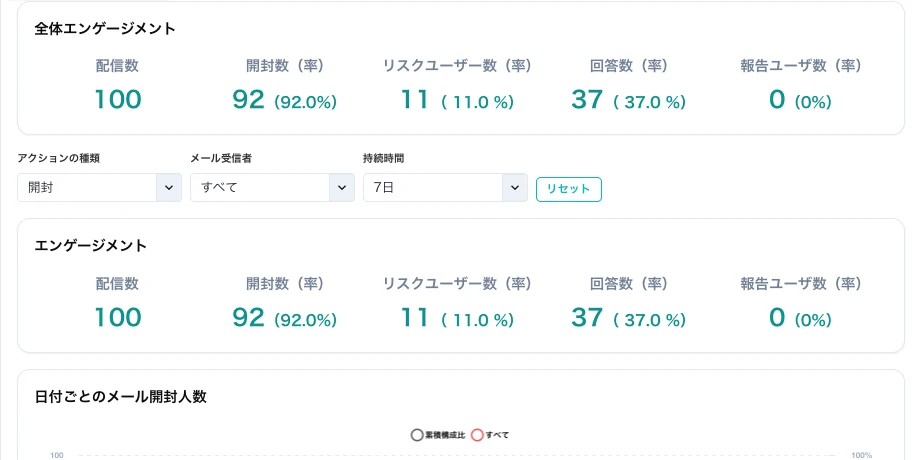Image resolution: width=920 pixels, height=460 pixels.
Task: Click the すべて mail recipient field
Action: pyautogui.click(x=260, y=188)
